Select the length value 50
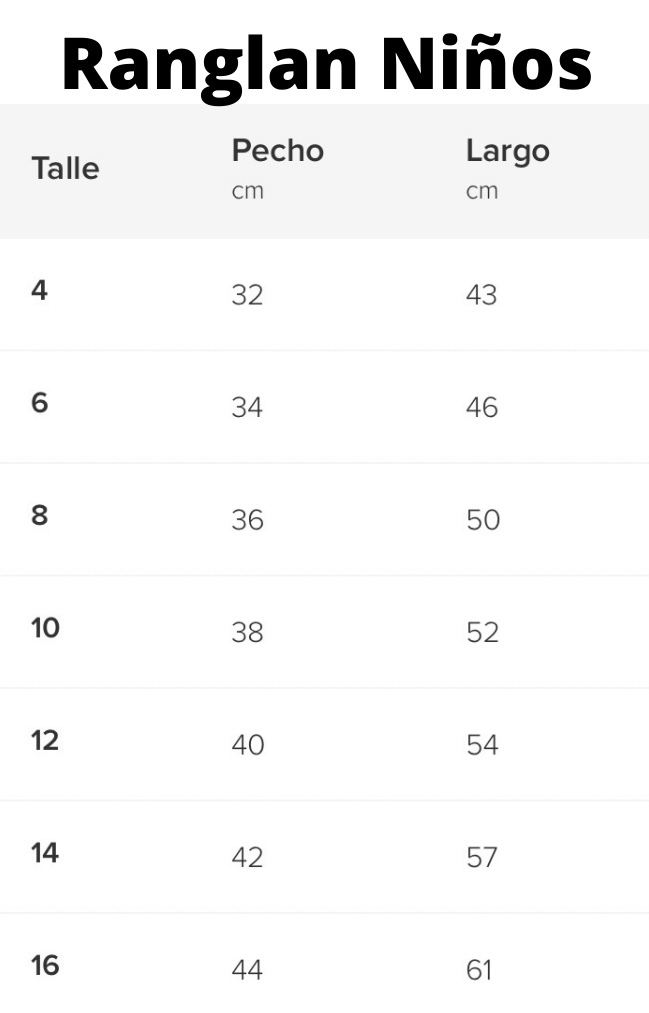 [483, 520]
